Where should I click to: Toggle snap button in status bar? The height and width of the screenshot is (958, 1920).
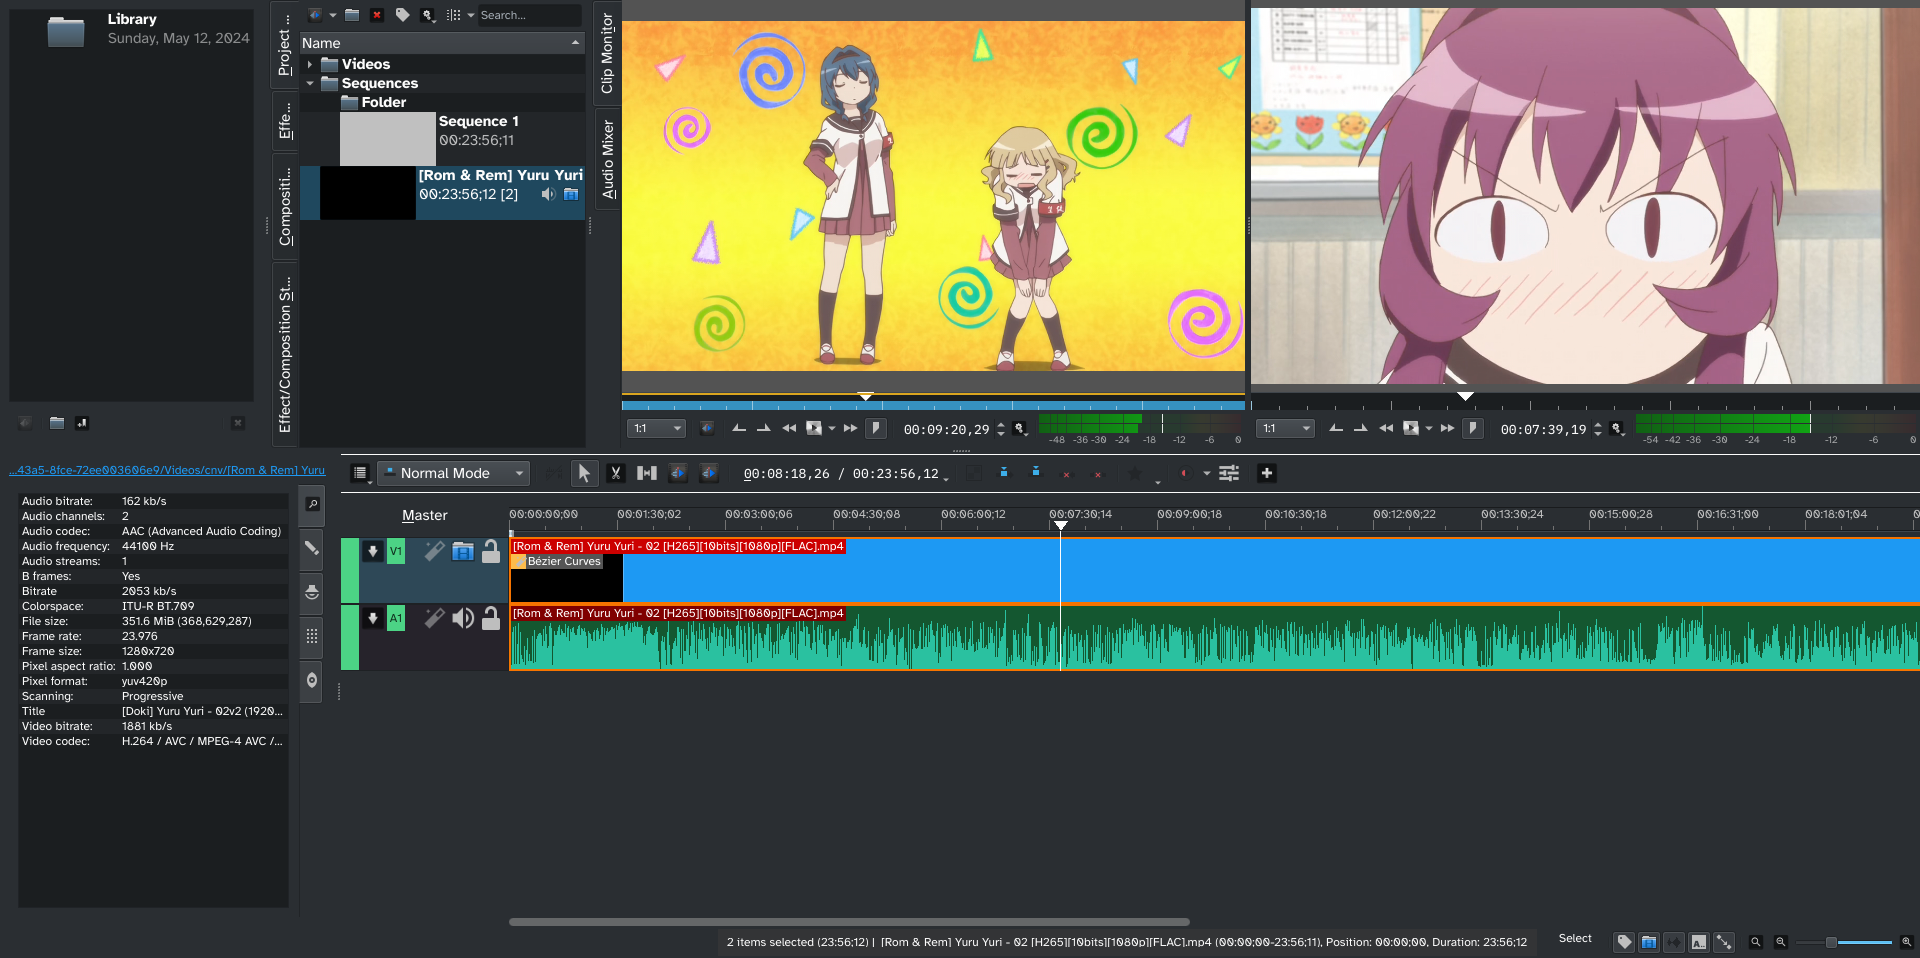(x=1724, y=942)
